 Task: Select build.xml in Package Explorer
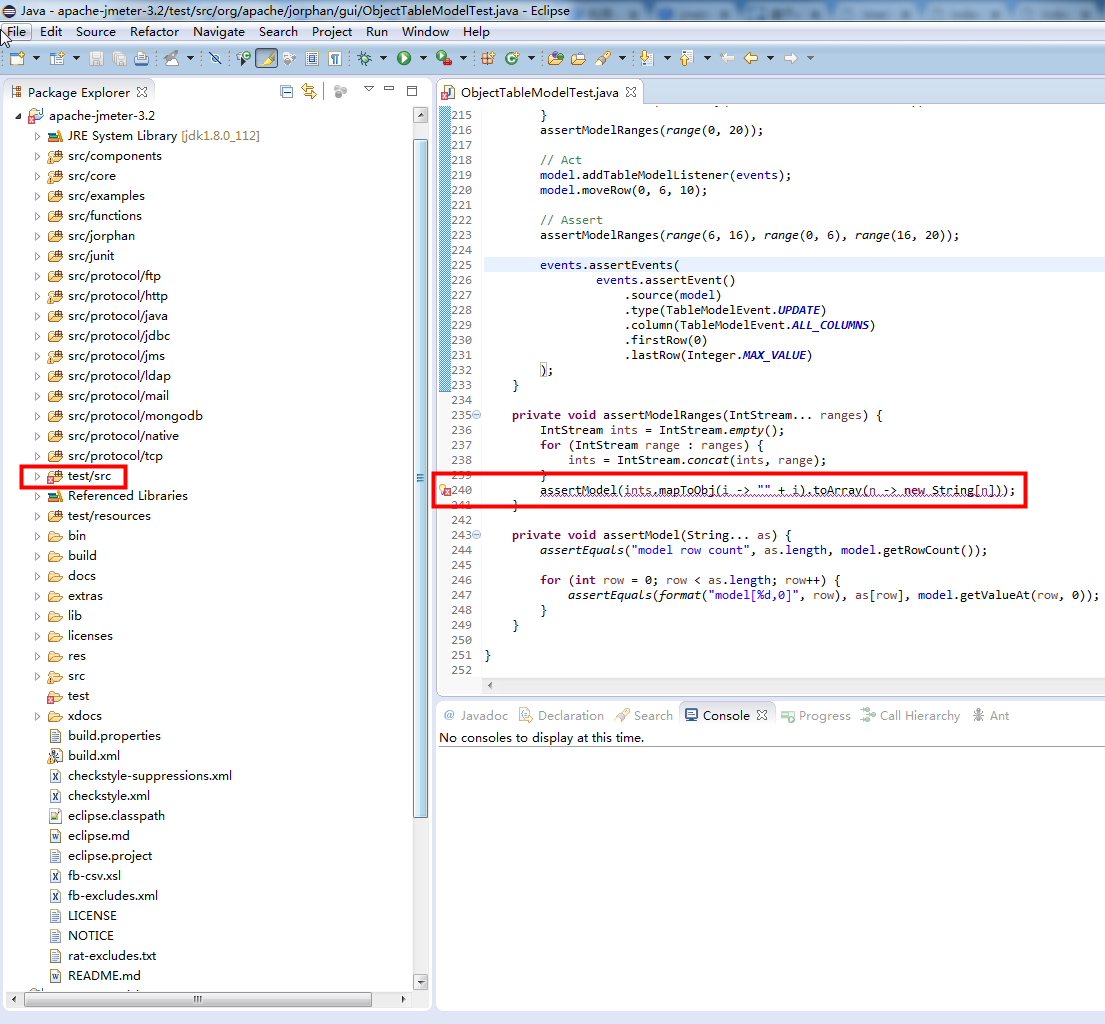click(94, 755)
